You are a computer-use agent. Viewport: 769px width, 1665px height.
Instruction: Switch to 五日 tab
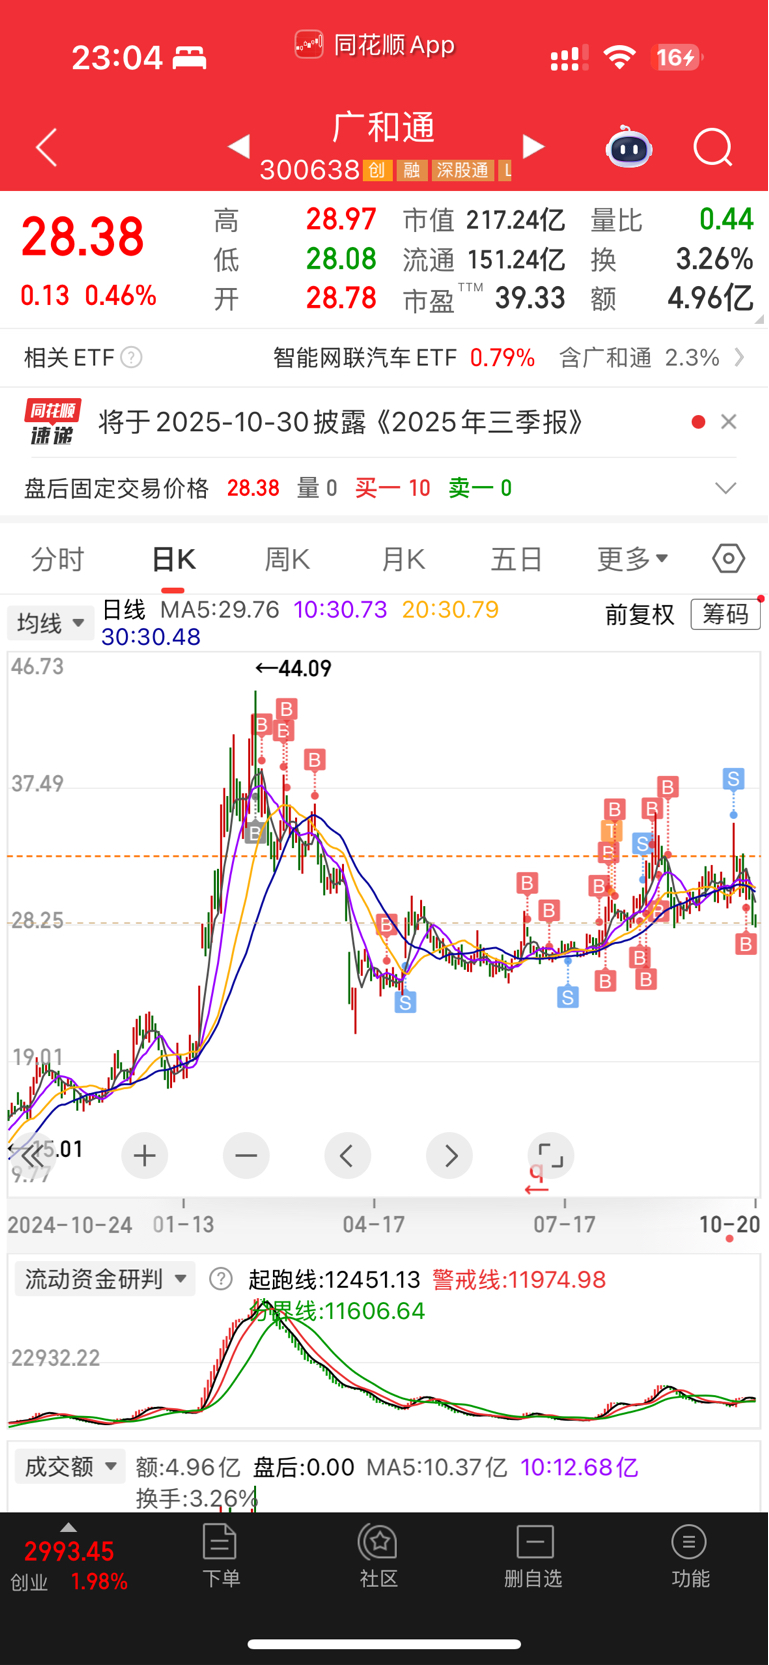[x=517, y=559]
